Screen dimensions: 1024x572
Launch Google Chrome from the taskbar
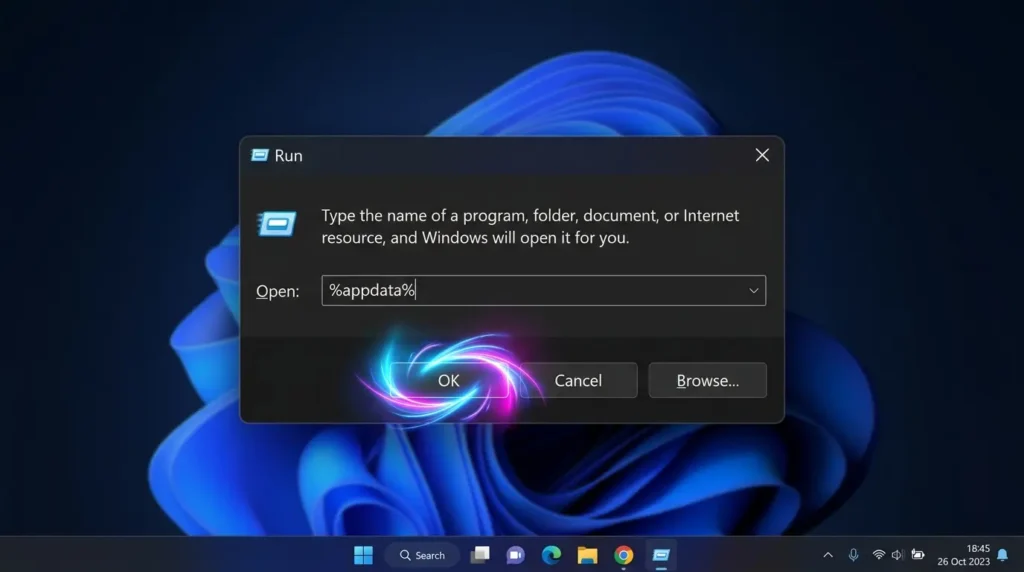[624, 555]
